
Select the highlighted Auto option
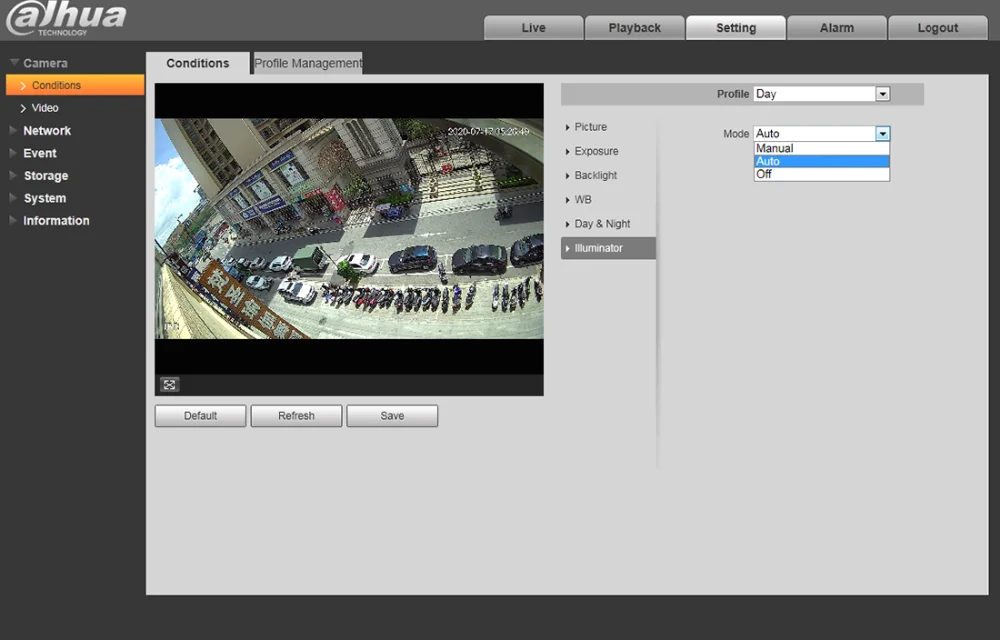click(821, 161)
